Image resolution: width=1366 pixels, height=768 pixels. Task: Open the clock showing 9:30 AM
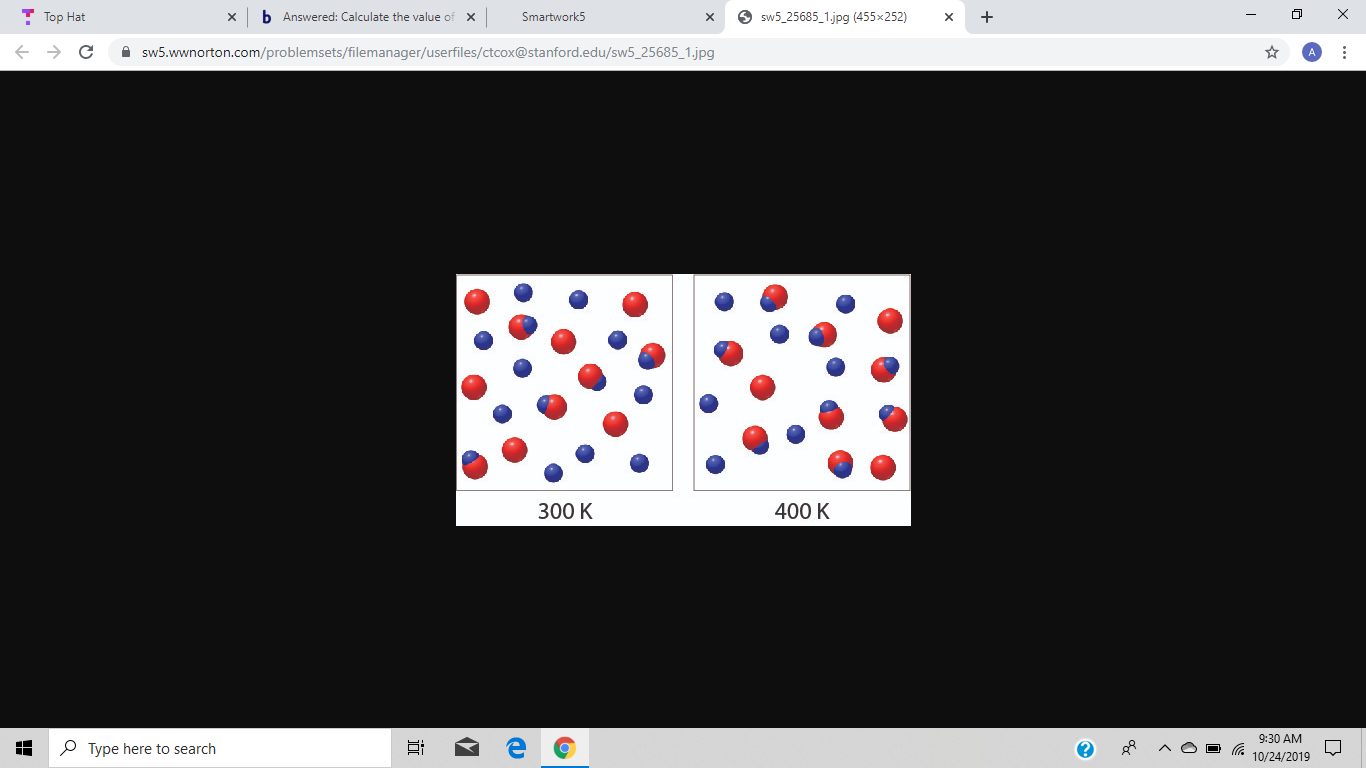point(1281,748)
